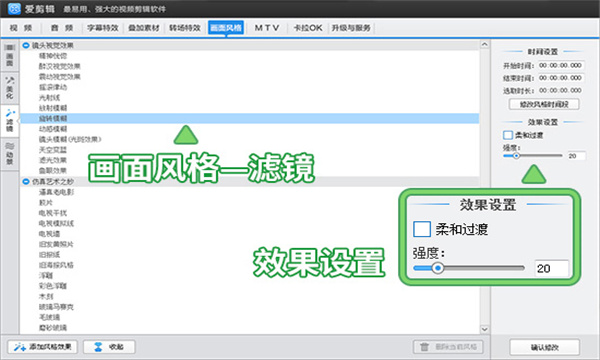The height and width of the screenshot is (360, 600).
Task: Click the 强度 slider below 柔和过渡 in the original panel
Action: click(533, 156)
